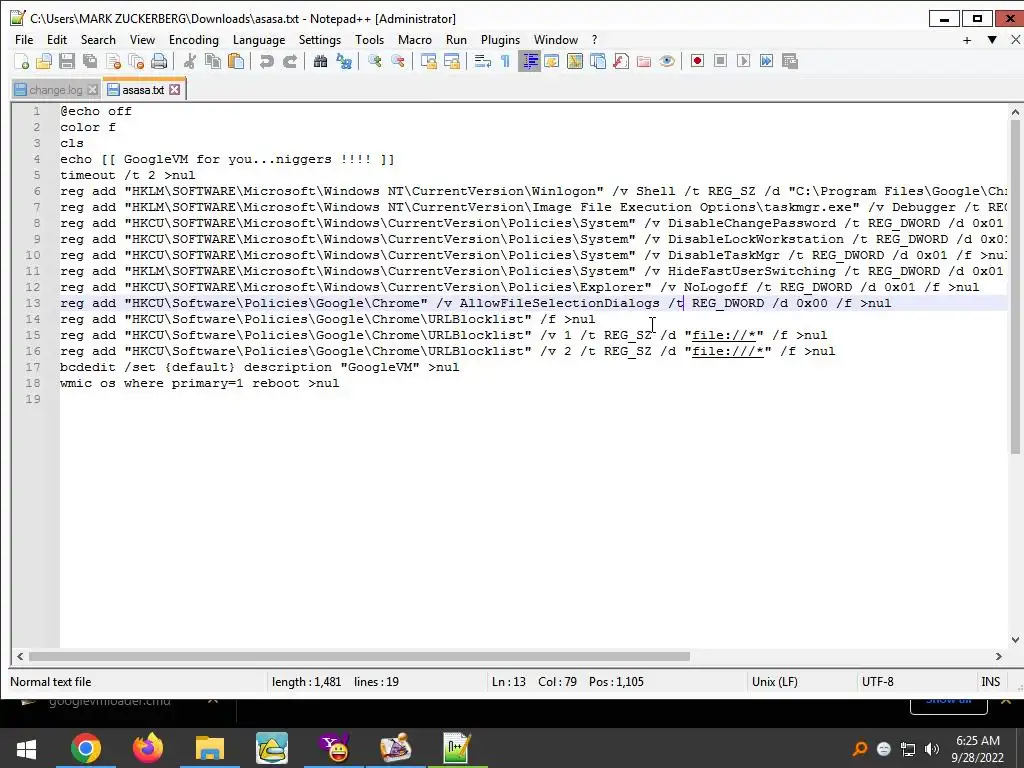Open the Run menu
Image resolution: width=1024 pixels, height=768 pixels.
click(456, 40)
